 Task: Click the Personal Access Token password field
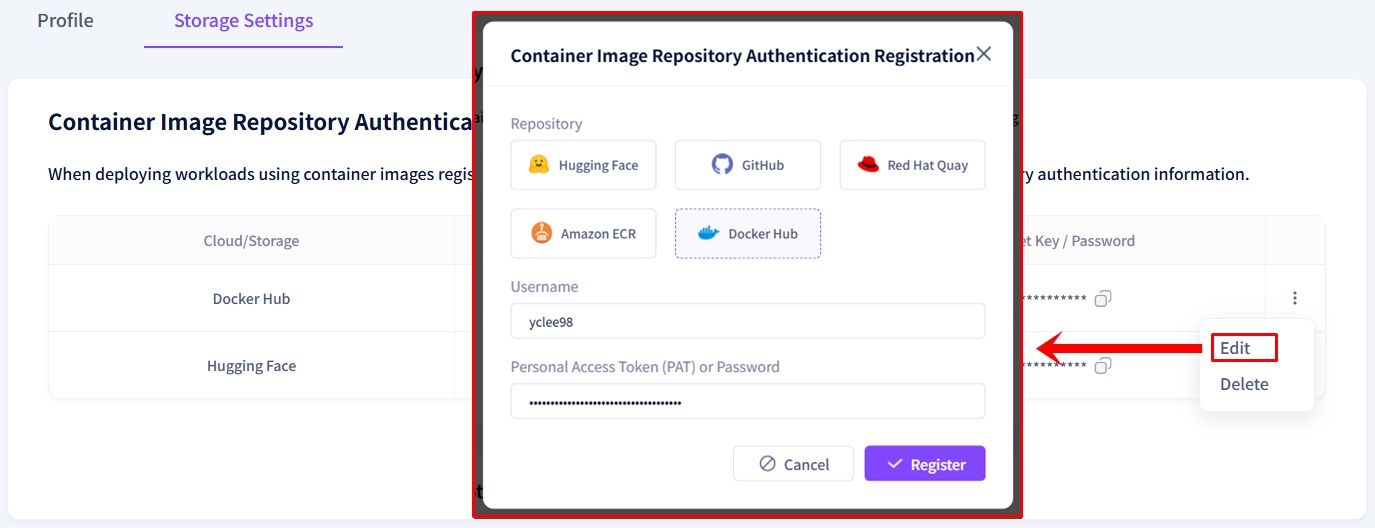click(x=747, y=402)
